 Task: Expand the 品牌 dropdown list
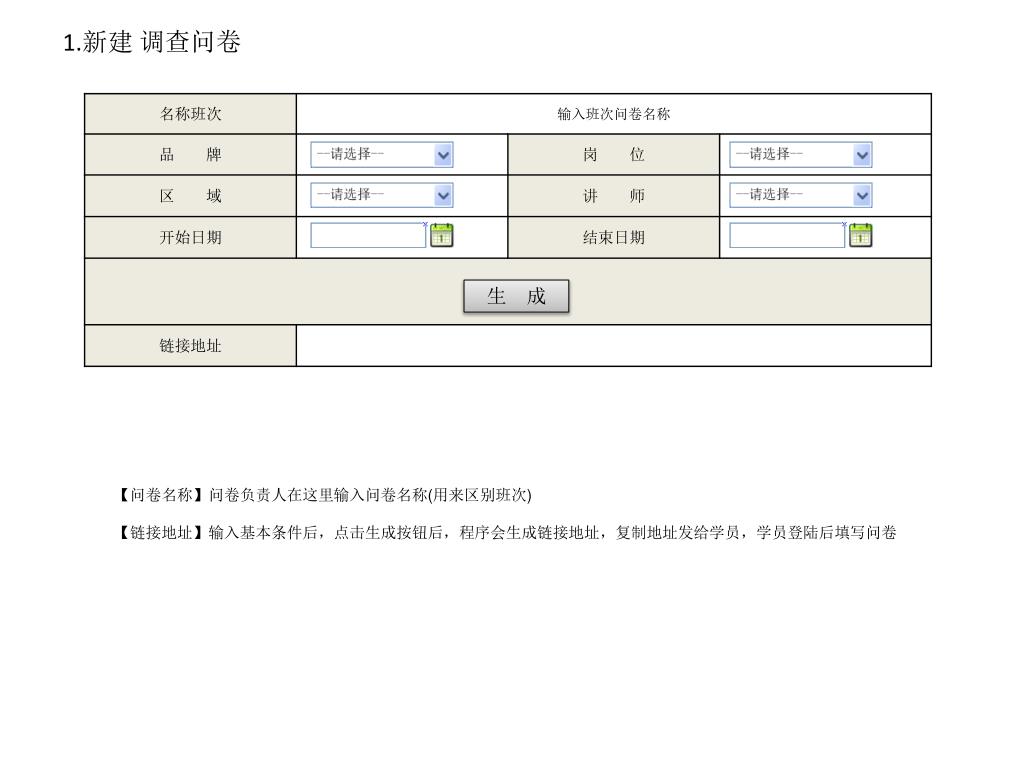[x=382, y=155]
